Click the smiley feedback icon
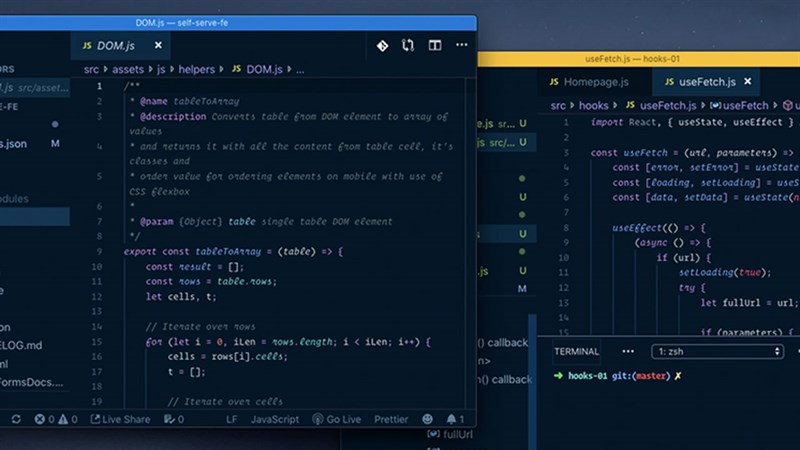The height and width of the screenshot is (450, 800). tap(428, 419)
